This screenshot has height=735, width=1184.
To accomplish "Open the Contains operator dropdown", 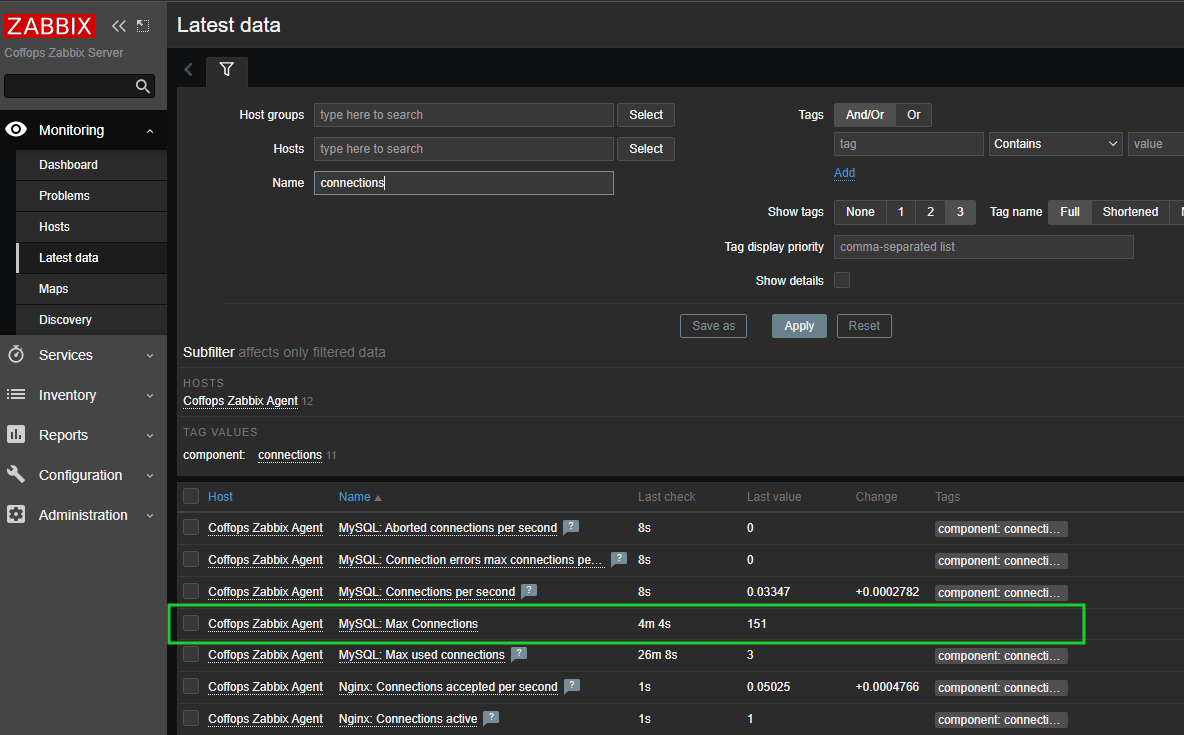I will pyautogui.click(x=1055, y=143).
